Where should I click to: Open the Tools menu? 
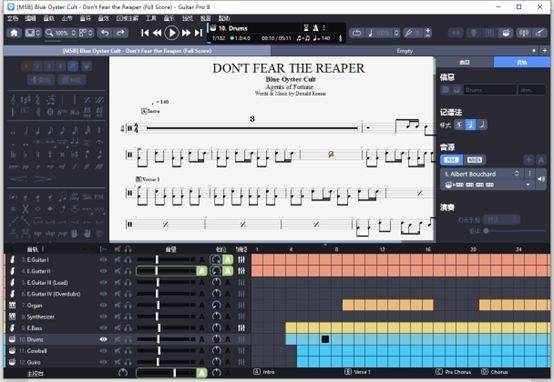[x=151, y=18]
